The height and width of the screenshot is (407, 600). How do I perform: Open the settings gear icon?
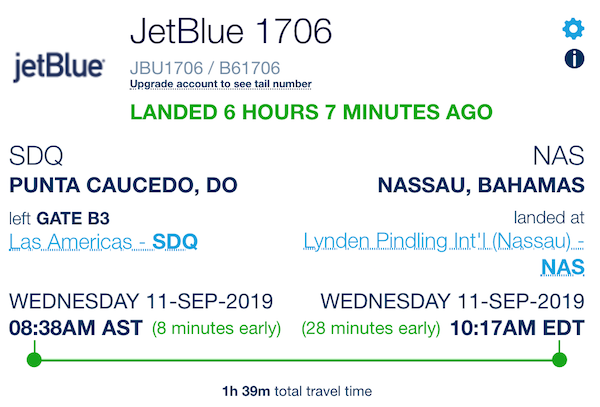click(x=573, y=29)
